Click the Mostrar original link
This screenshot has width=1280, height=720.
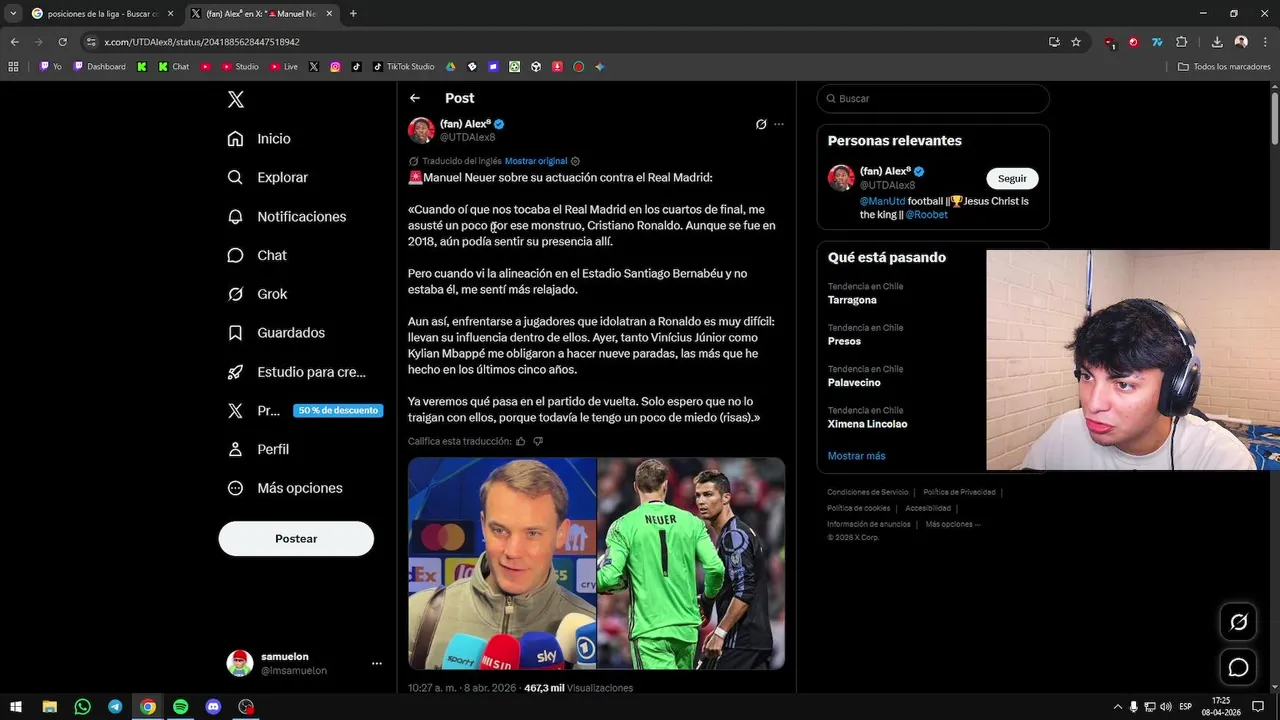point(536,161)
